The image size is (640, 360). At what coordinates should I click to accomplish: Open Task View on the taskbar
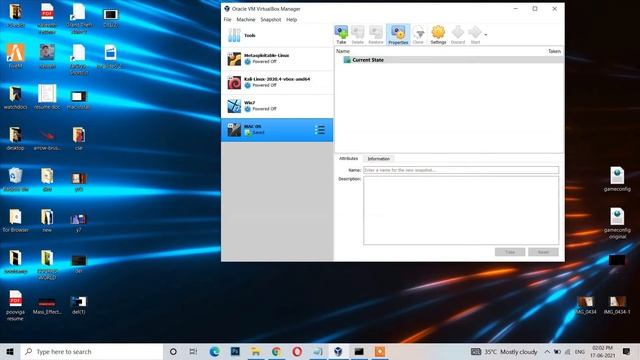[x=193, y=351]
